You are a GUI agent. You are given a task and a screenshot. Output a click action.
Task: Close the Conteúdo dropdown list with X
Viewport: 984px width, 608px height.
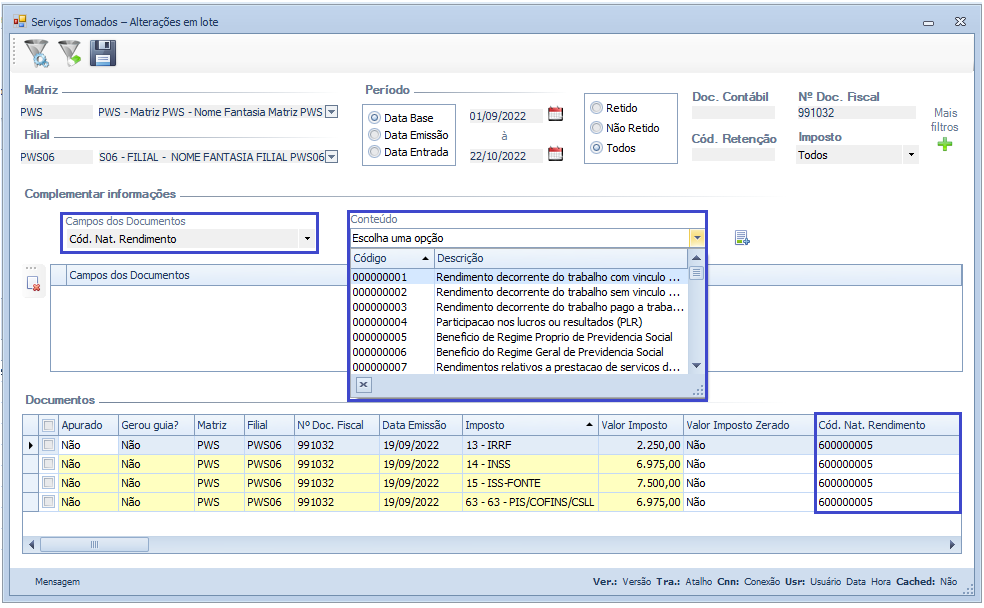pyautogui.click(x=363, y=385)
